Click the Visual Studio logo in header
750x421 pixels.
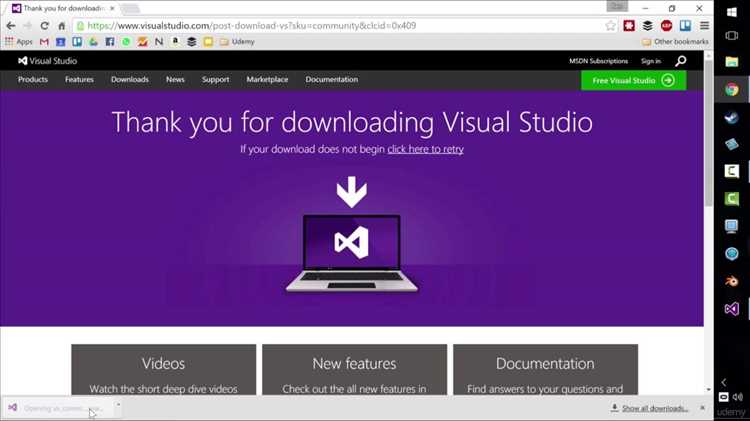pos(47,61)
